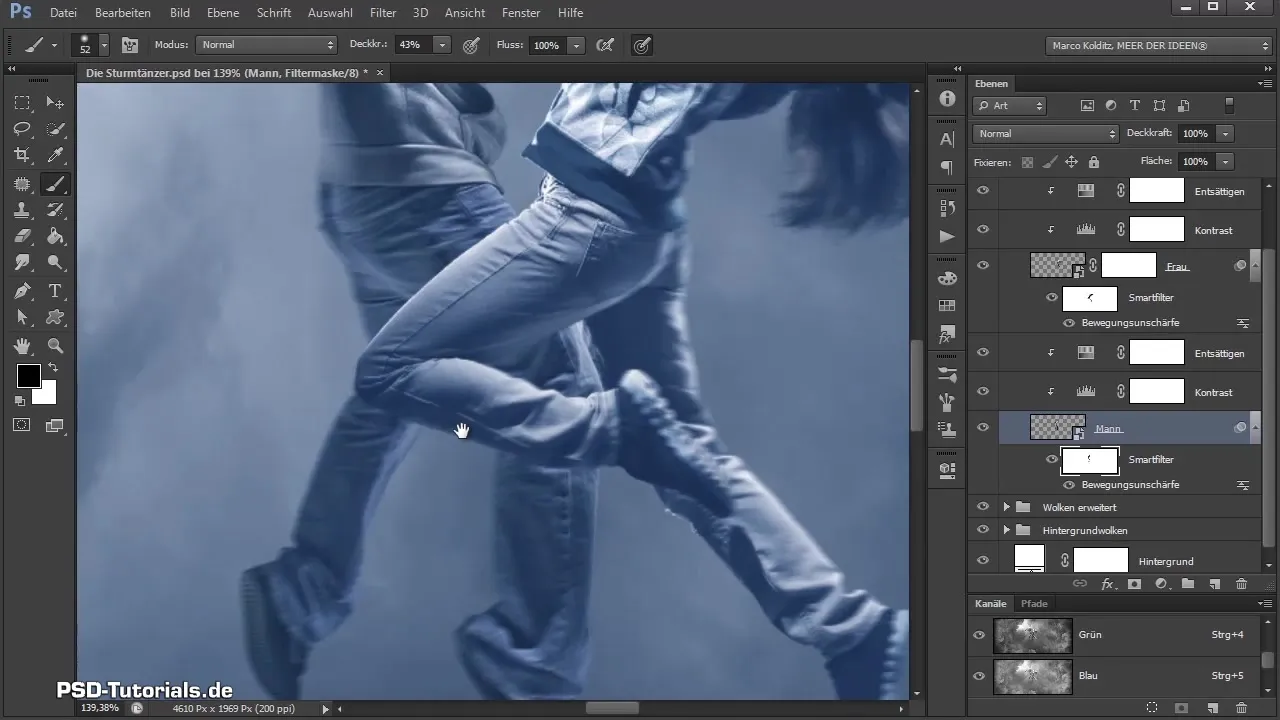
Task: Click the Frau layer name
Action: coord(1177,266)
